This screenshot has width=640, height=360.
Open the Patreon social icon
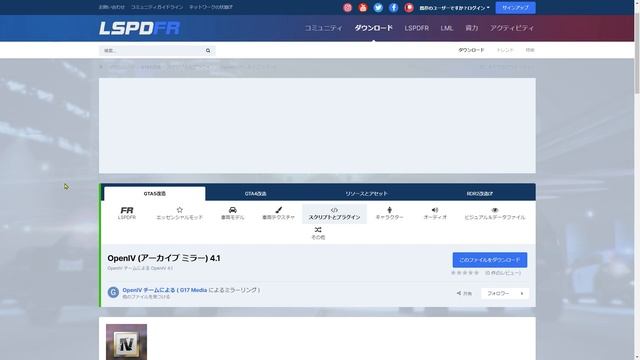click(x=409, y=7)
